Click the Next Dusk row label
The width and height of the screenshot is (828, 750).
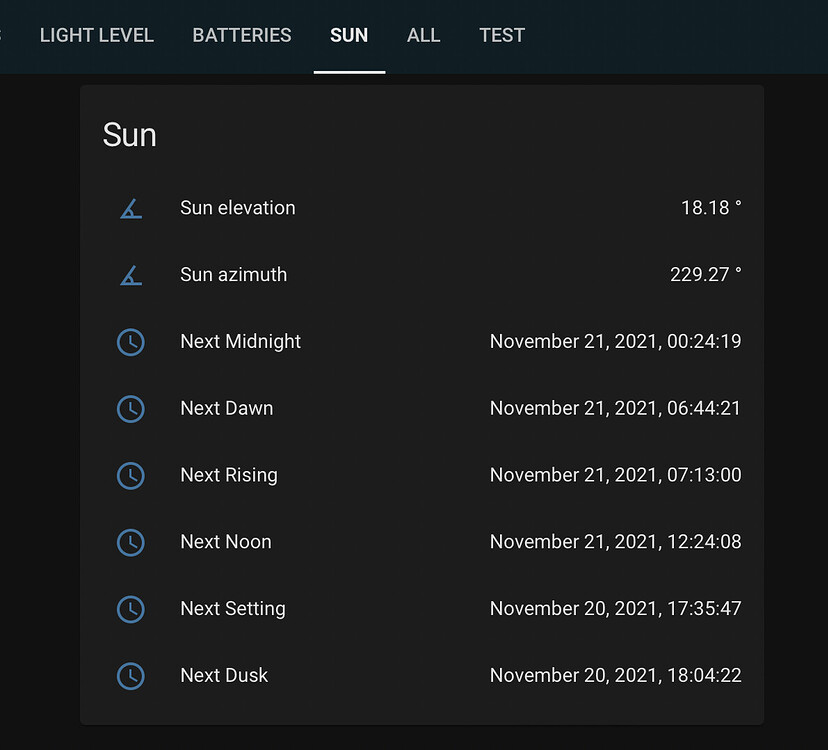(x=224, y=676)
